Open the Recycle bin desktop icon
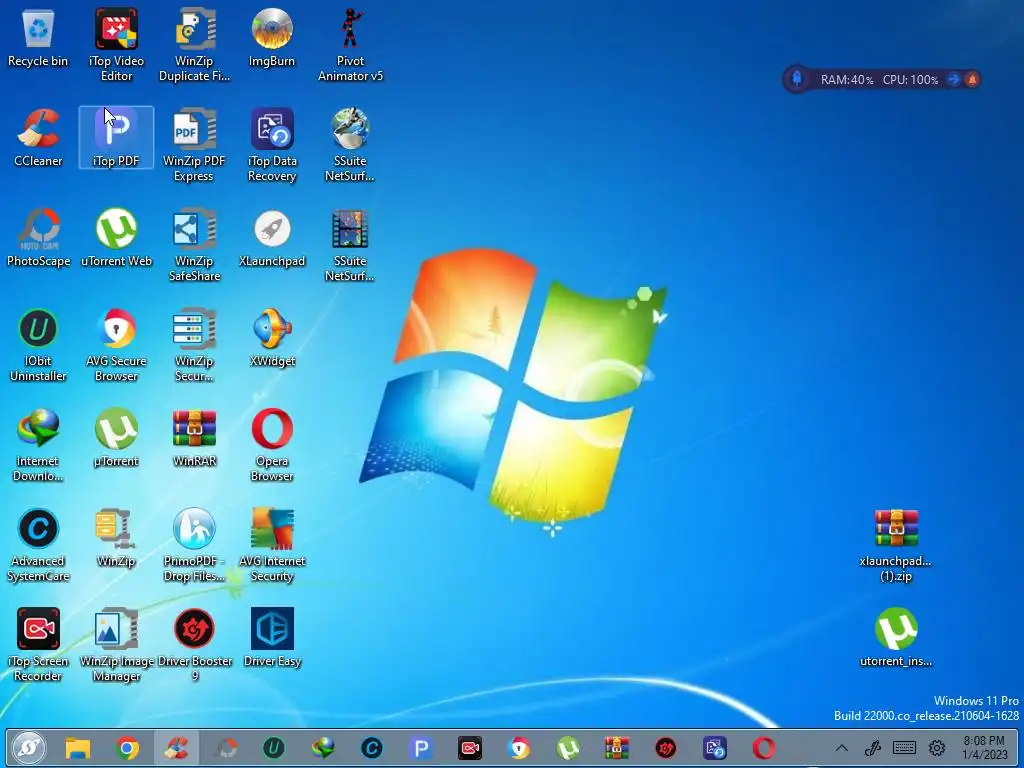Screen dimensions: 1024x768 (38, 38)
